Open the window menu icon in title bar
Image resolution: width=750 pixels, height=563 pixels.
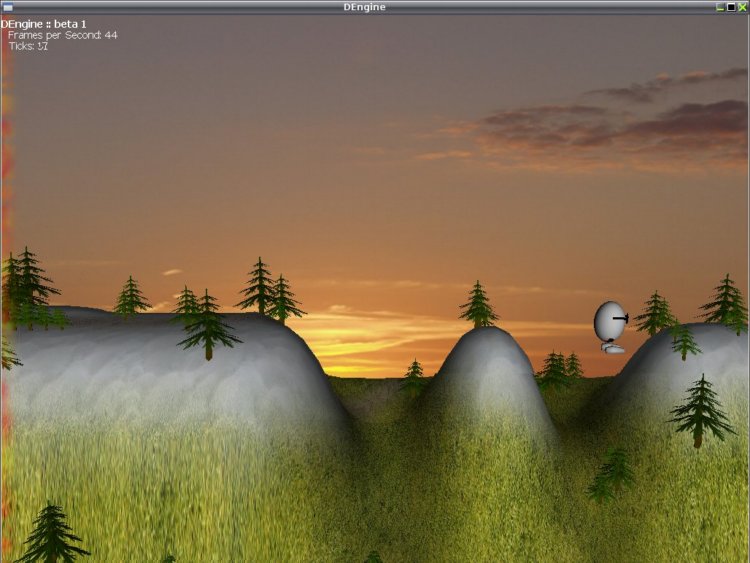point(8,7)
